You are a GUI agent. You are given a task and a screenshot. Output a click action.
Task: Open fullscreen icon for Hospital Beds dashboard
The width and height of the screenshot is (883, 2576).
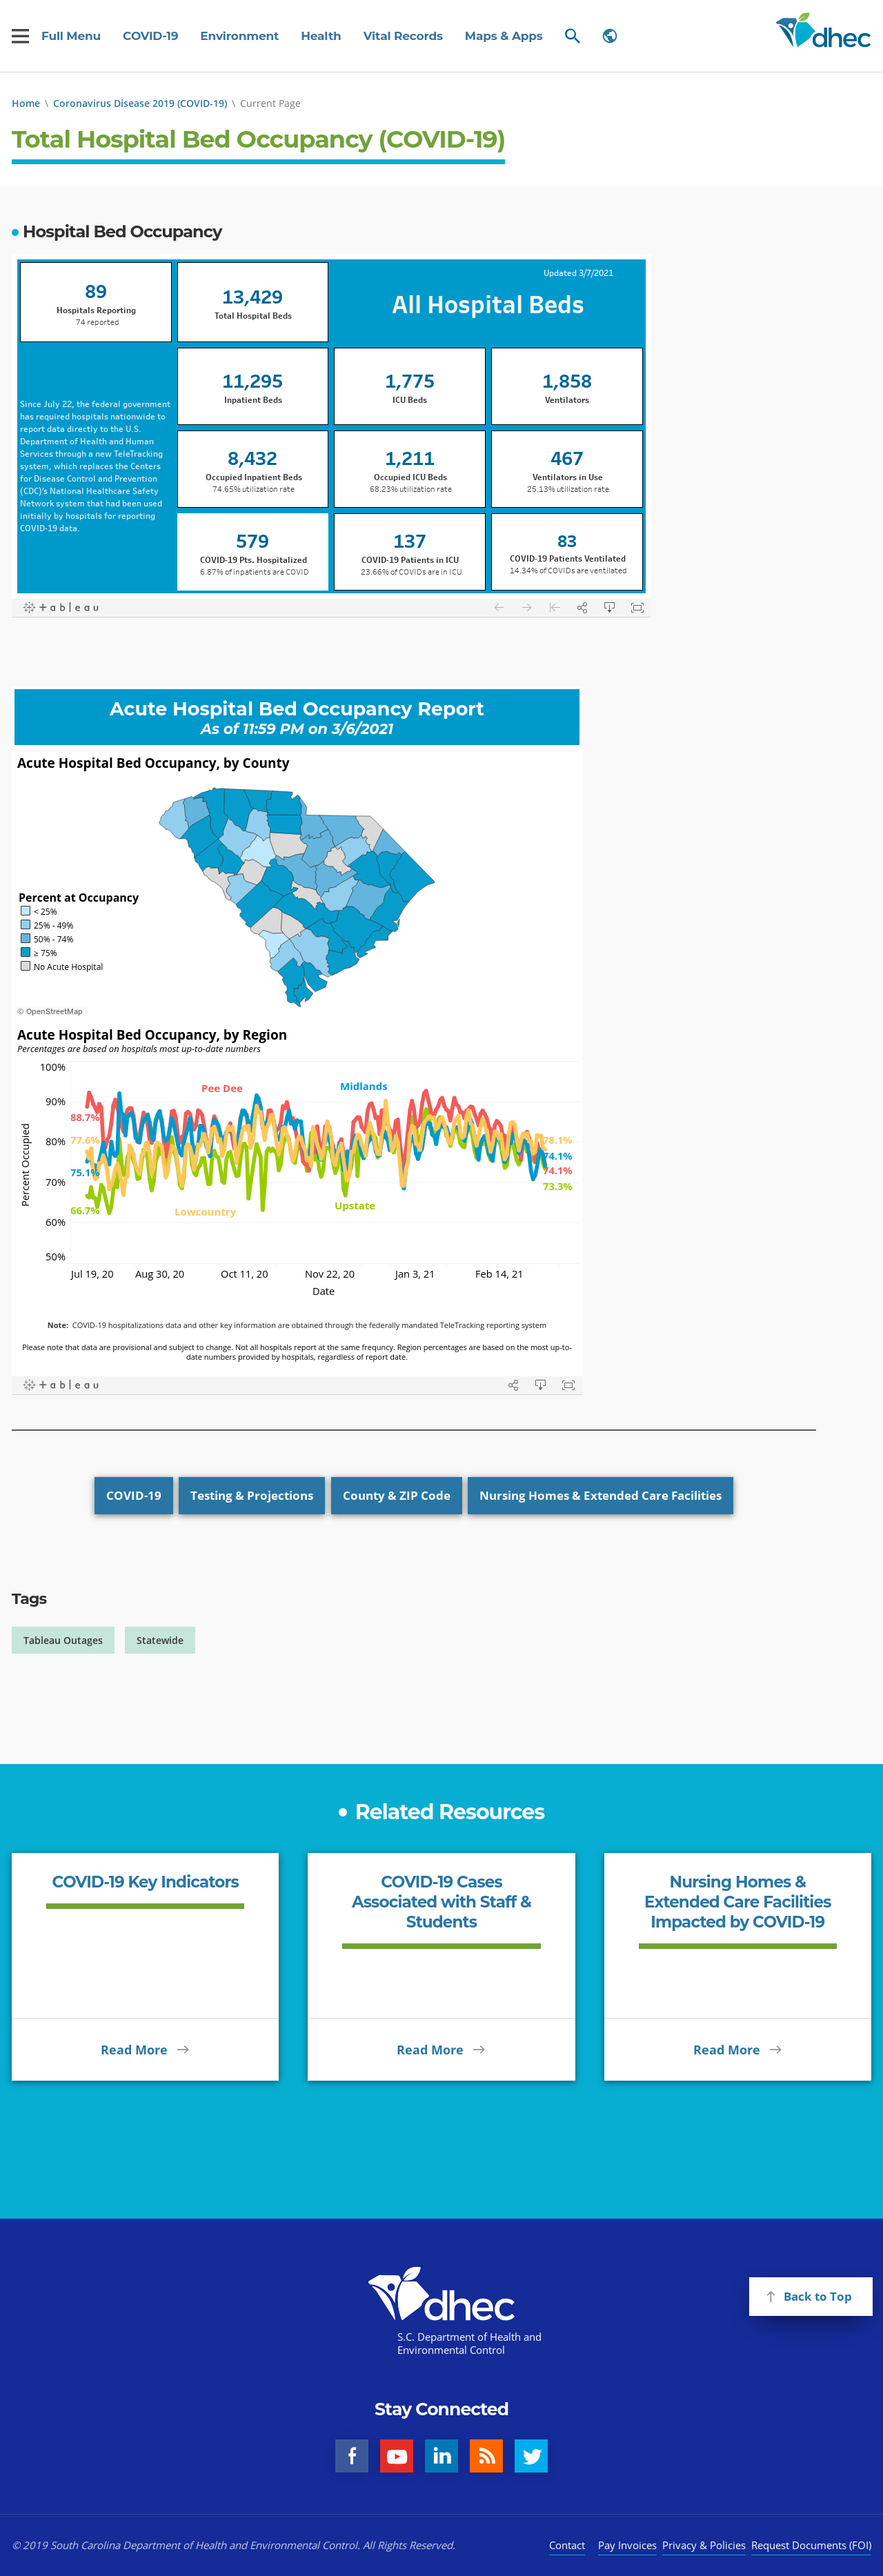[637, 607]
